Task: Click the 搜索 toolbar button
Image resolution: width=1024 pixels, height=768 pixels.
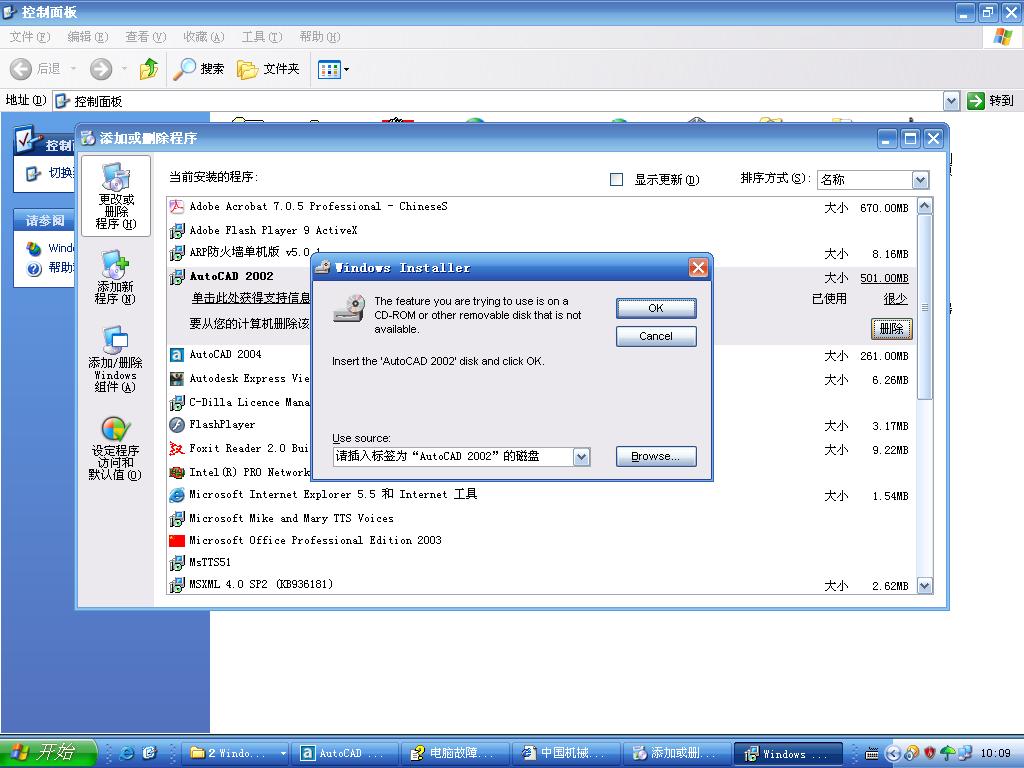Action: pos(199,69)
